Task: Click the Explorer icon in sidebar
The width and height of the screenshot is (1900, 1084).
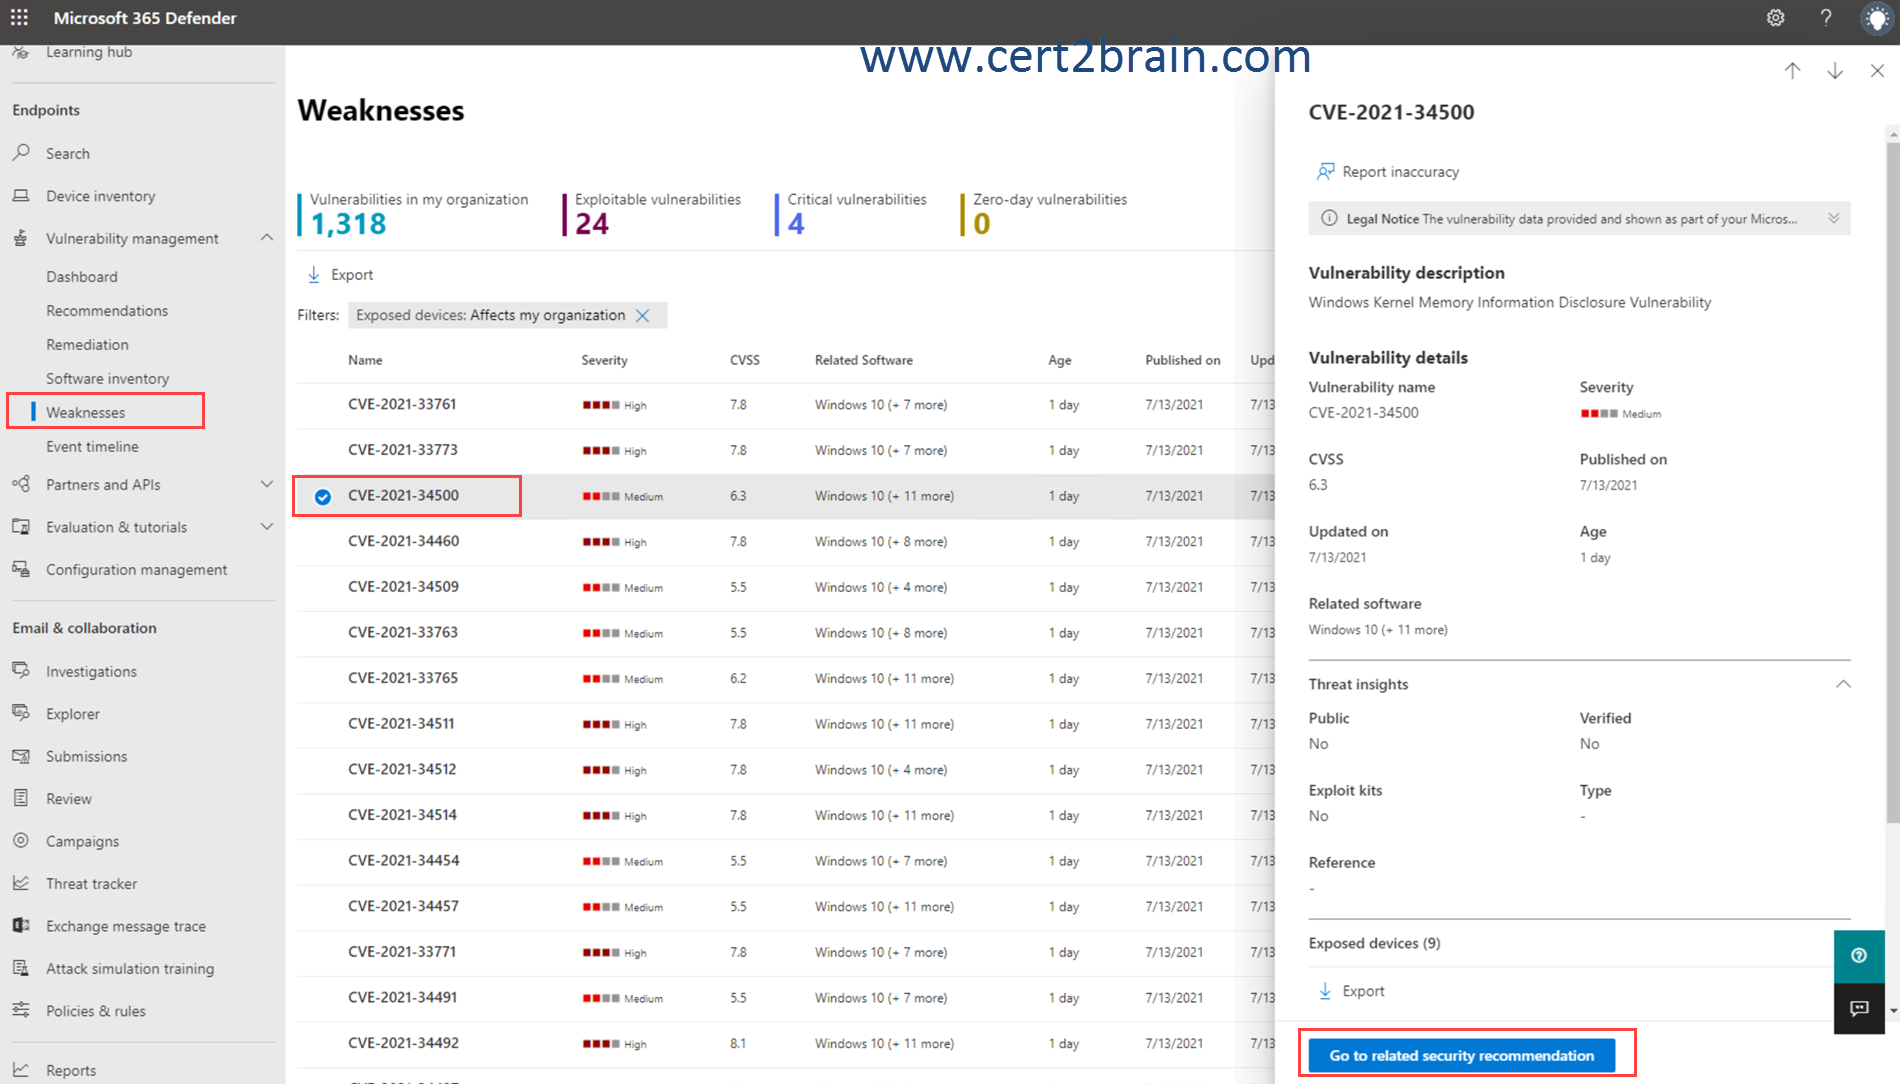Action: pyautogui.click(x=21, y=713)
